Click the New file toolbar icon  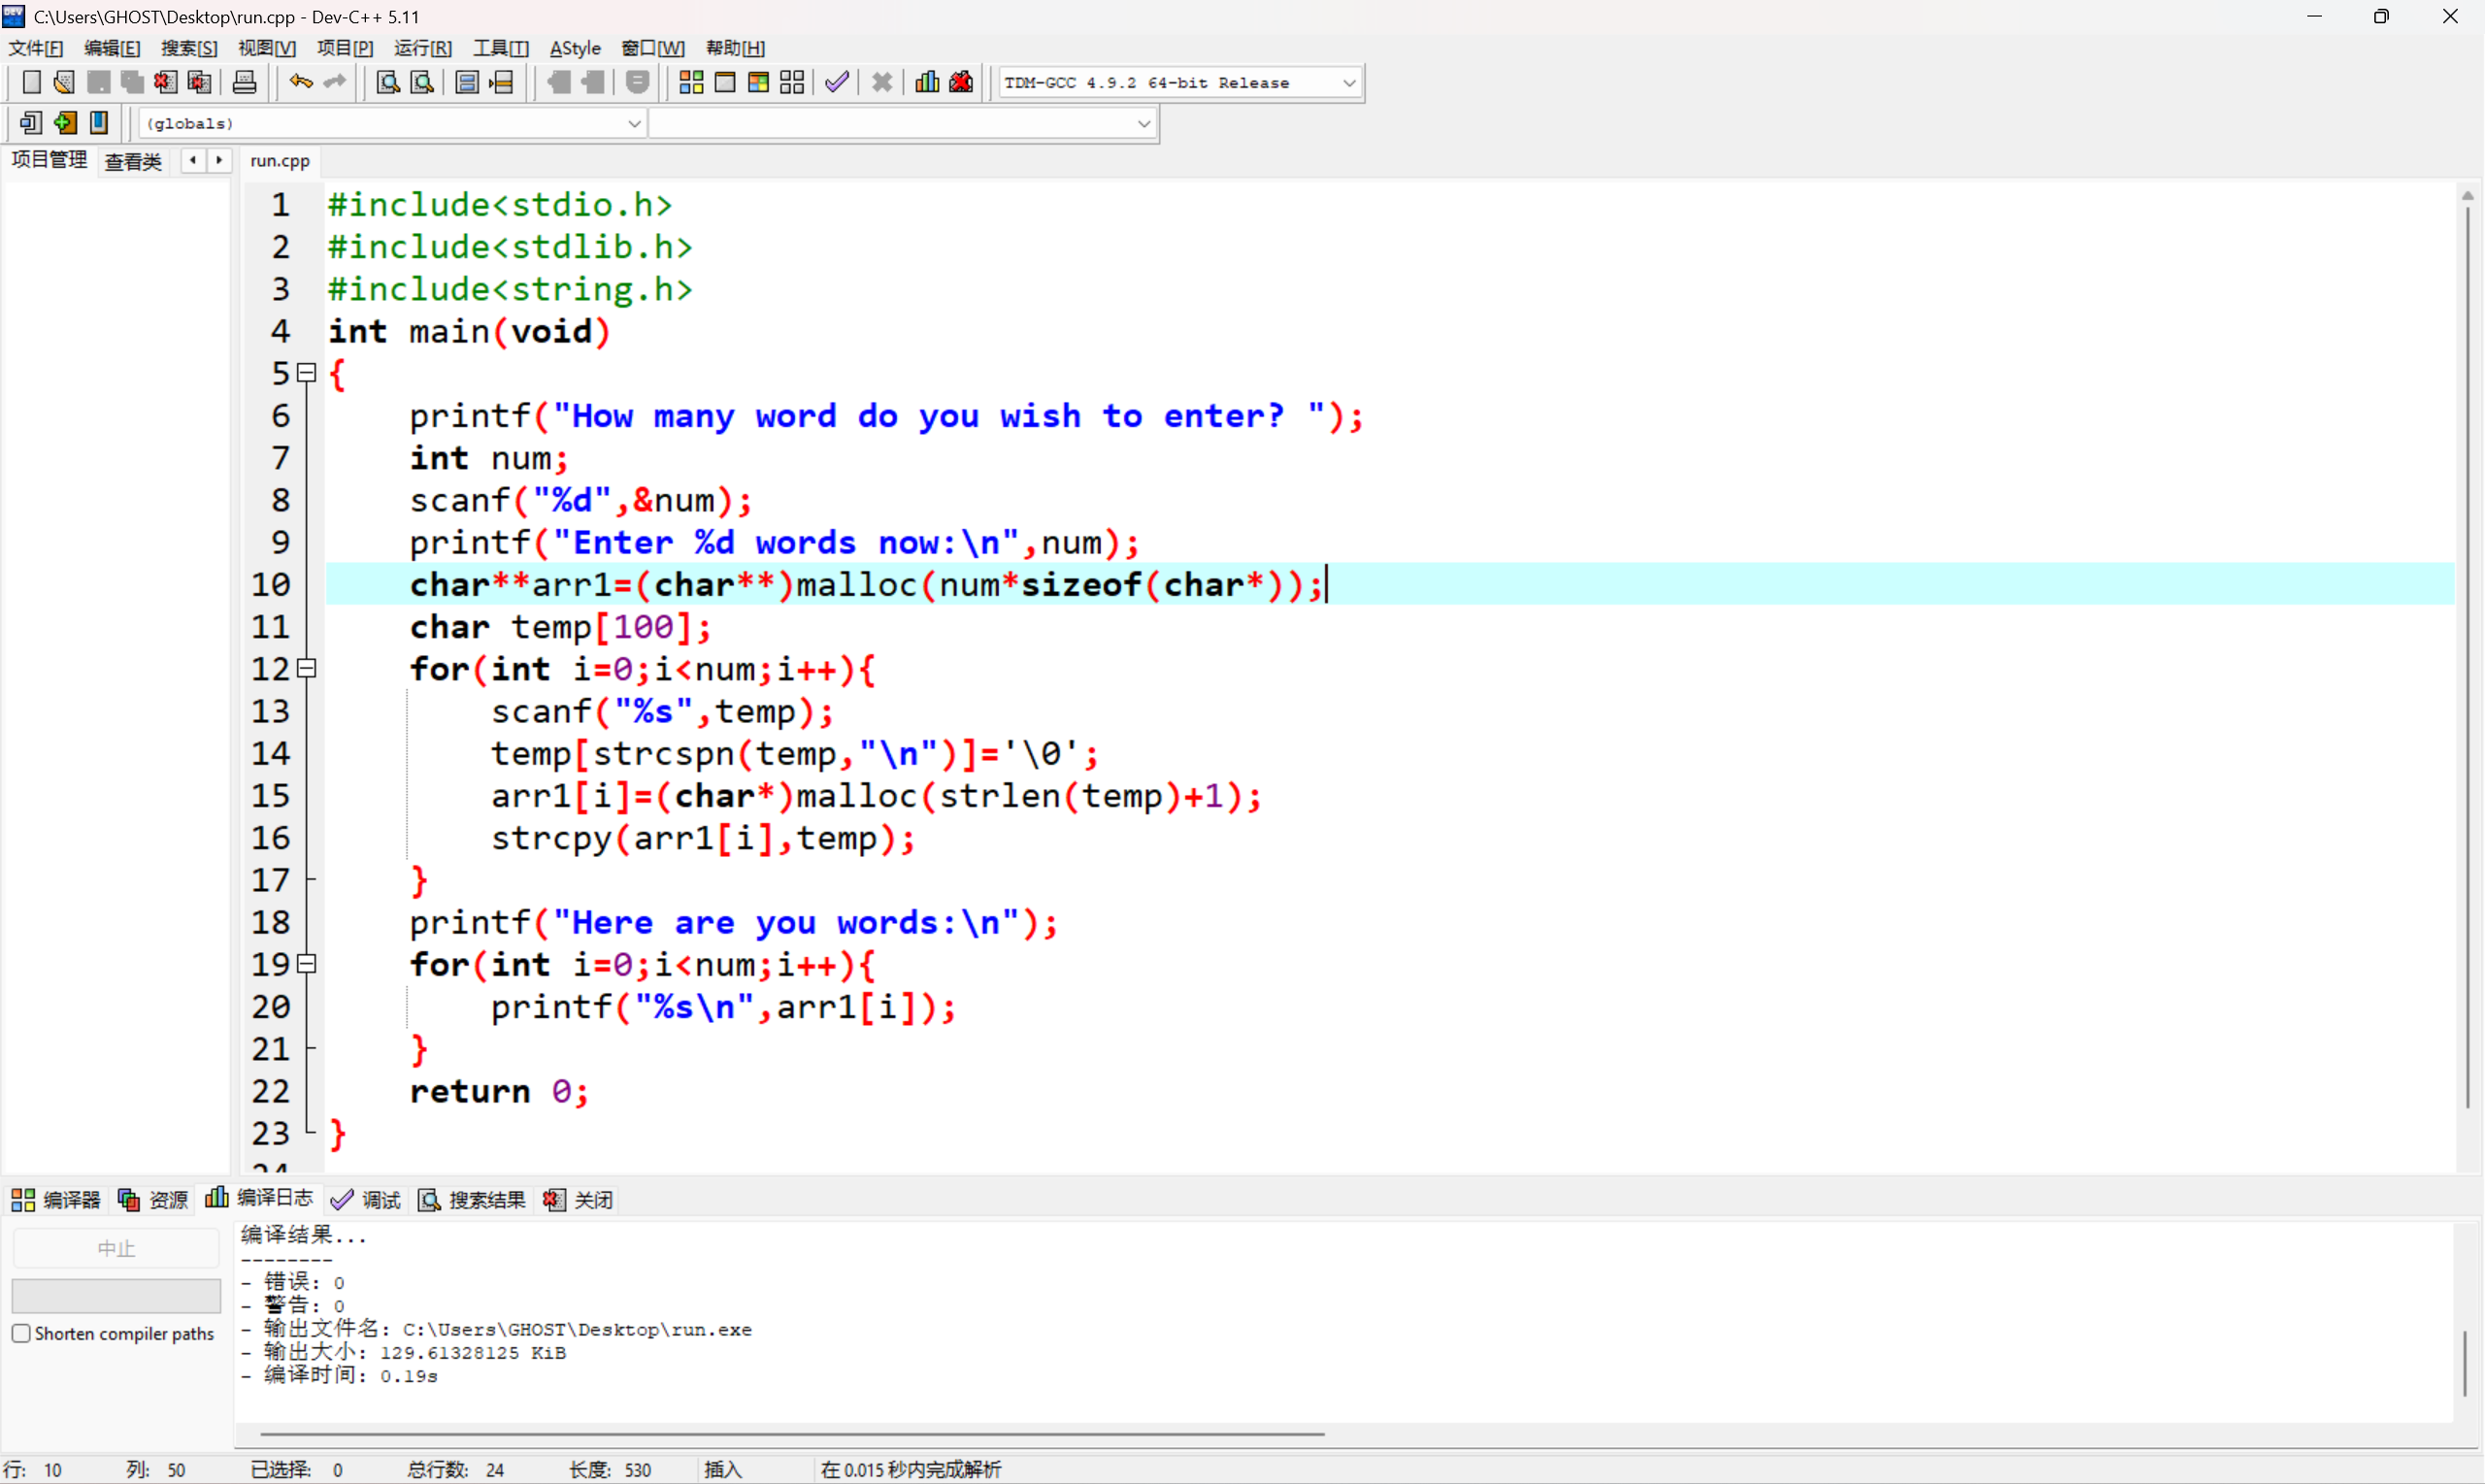tap(31, 82)
